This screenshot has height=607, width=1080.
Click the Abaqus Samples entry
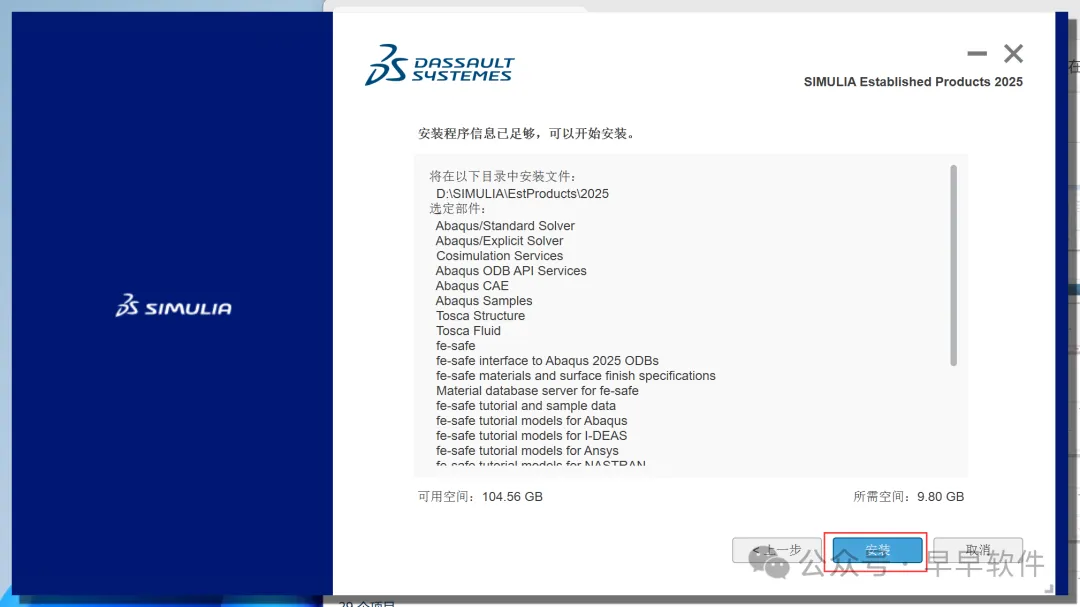[x=484, y=301]
